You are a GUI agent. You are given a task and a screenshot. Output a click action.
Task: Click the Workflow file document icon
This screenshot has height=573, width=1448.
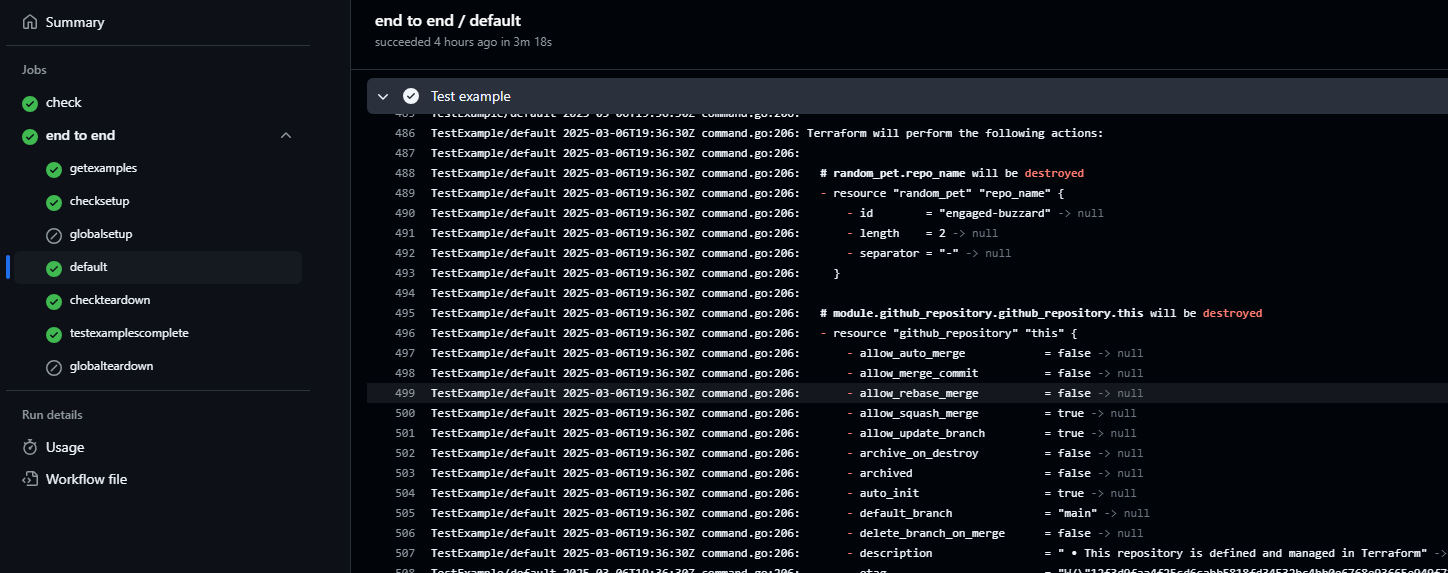click(x=30, y=479)
